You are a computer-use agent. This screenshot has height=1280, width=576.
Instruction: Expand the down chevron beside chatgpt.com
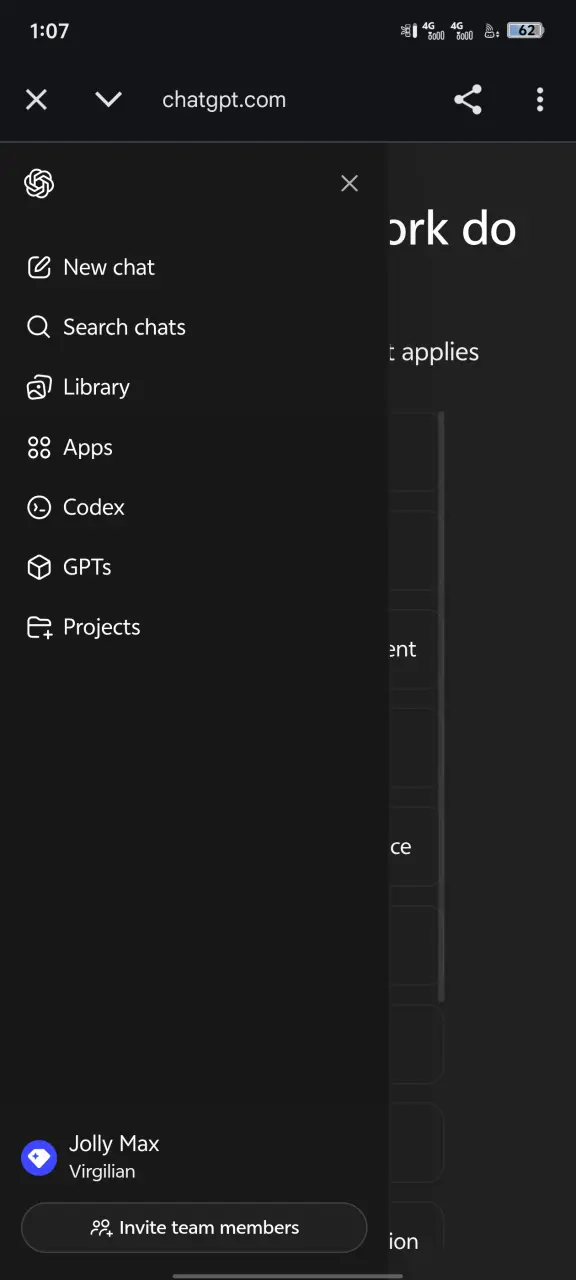tap(108, 99)
